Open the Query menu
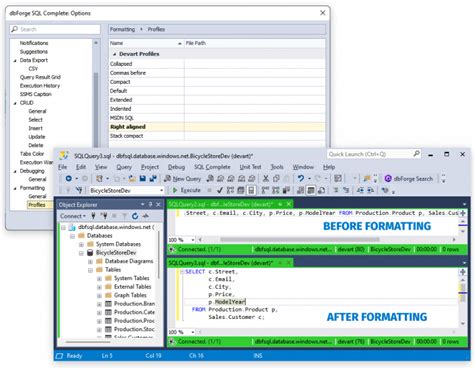 pyautogui.click(x=124, y=167)
